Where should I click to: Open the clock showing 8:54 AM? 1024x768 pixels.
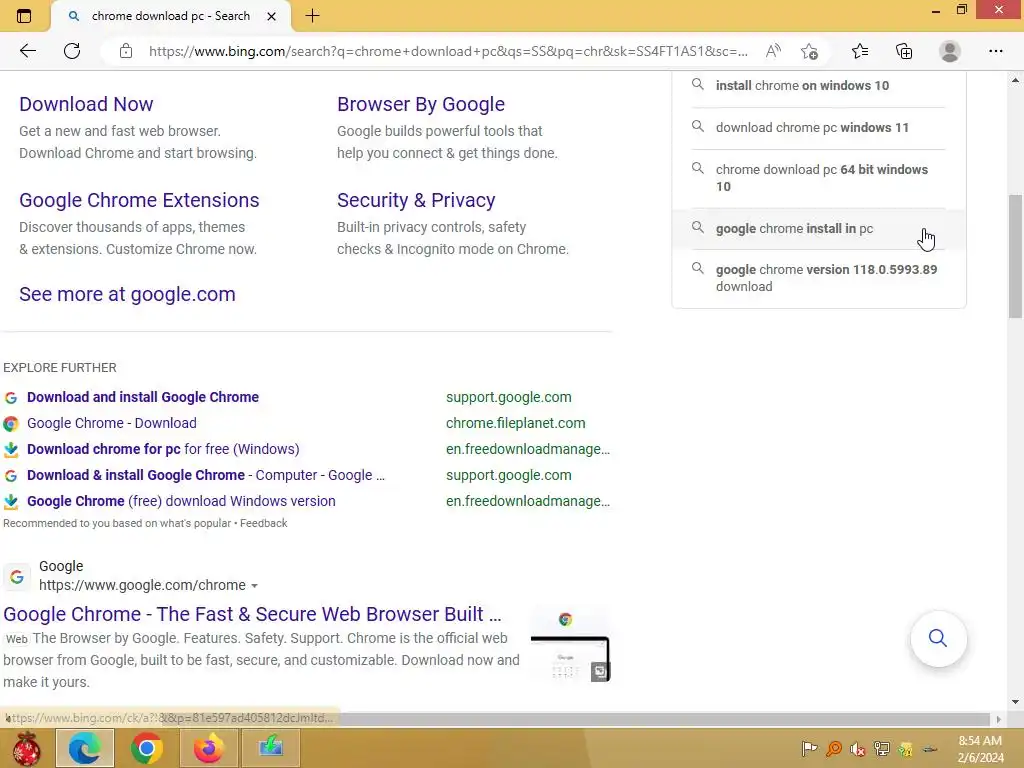[980, 749]
